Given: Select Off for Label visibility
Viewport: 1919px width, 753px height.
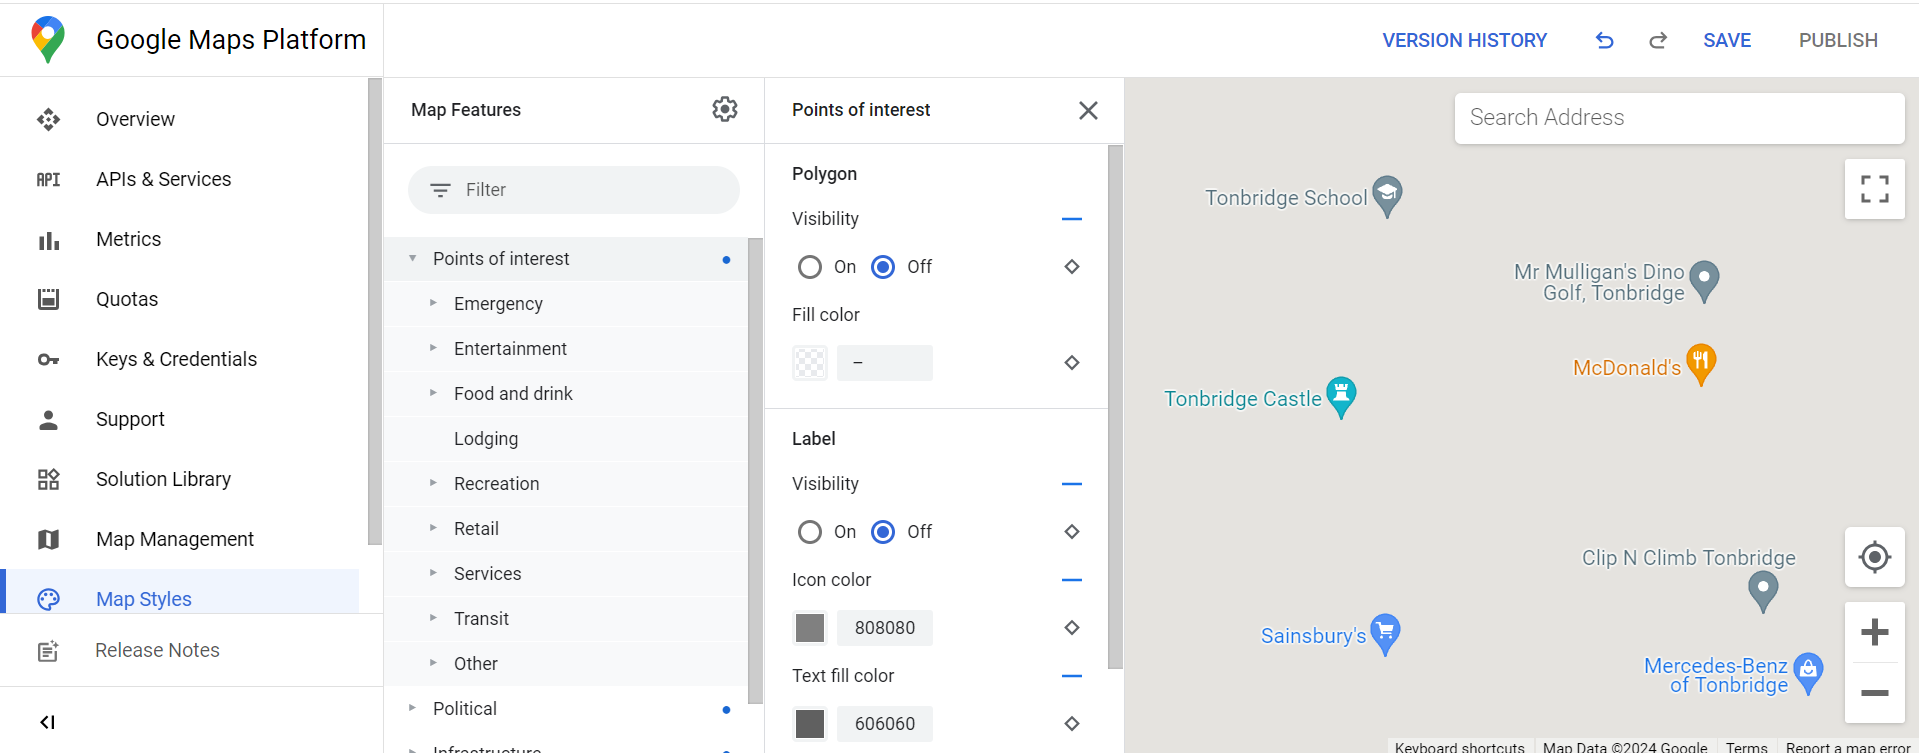Looking at the screenshot, I should [883, 532].
